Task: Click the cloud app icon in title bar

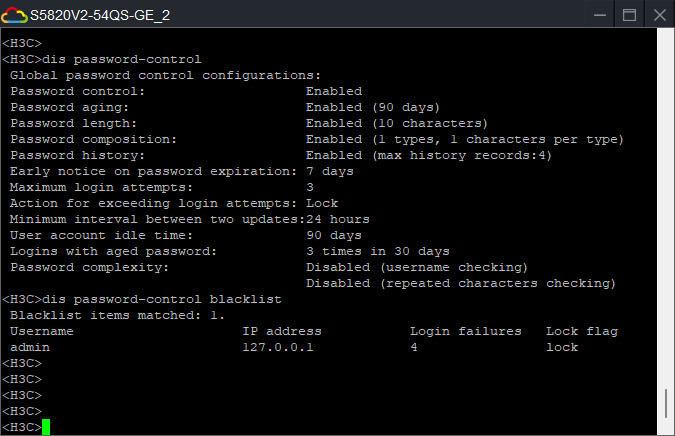Action: click(x=15, y=15)
